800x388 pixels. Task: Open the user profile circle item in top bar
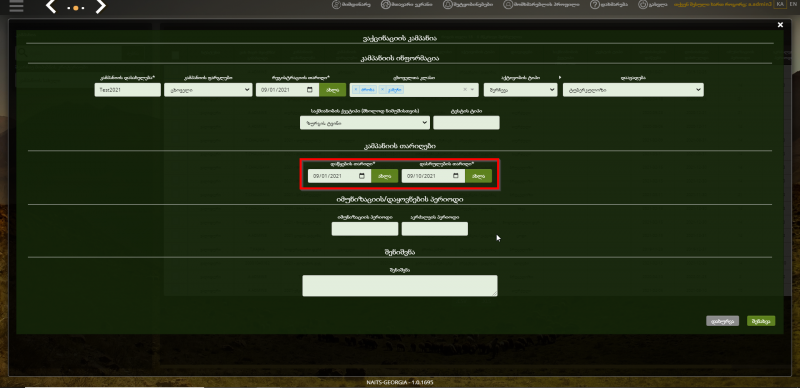point(541,5)
